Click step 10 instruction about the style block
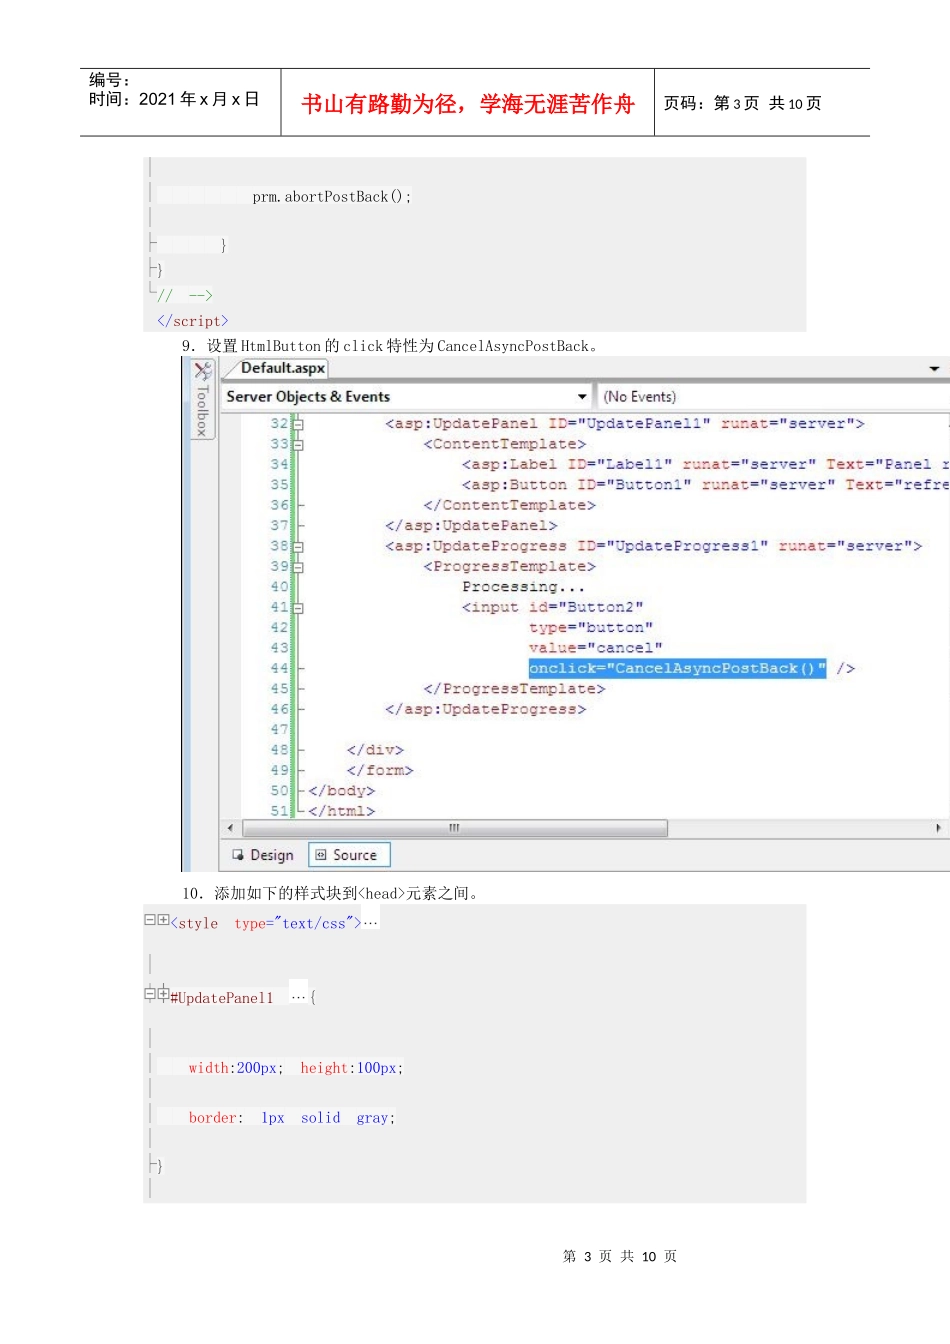The height and width of the screenshot is (1344, 950). point(332,893)
